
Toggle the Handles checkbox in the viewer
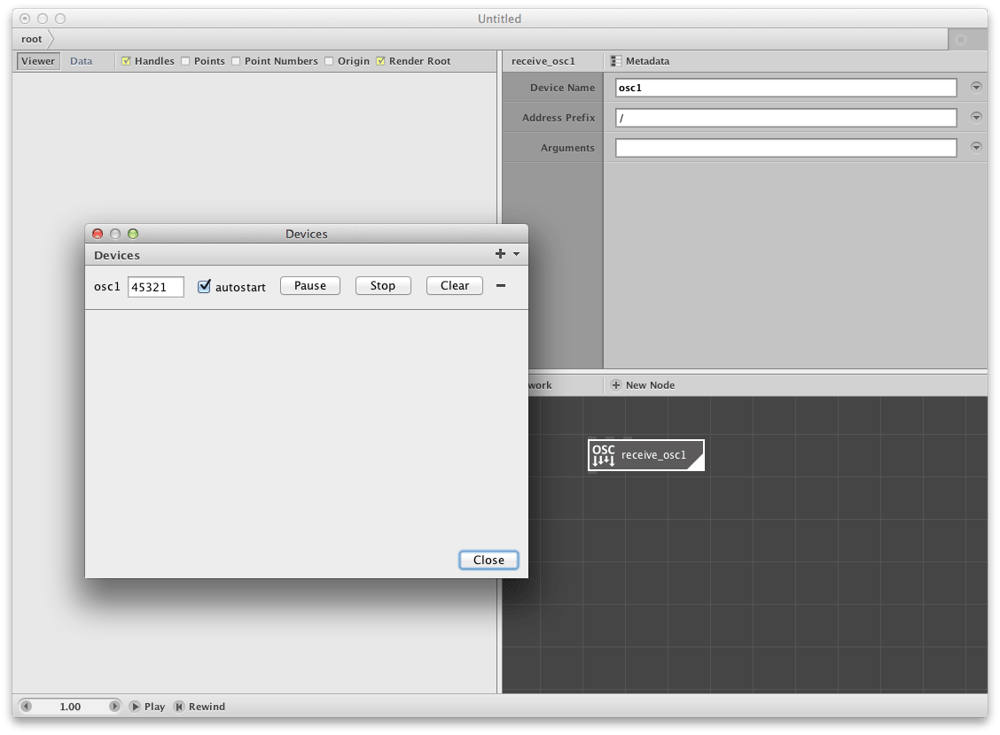[126, 61]
